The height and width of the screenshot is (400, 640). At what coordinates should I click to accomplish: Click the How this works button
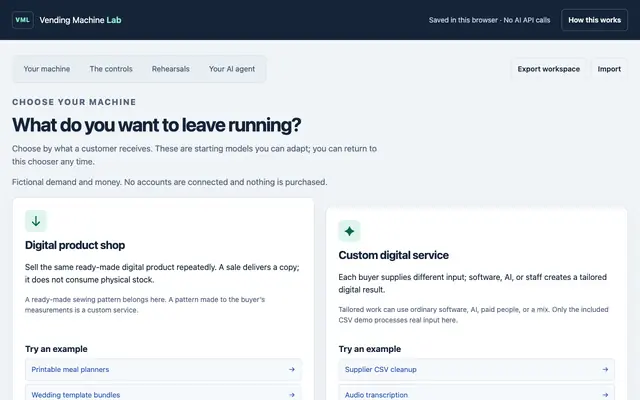point(594,20)
